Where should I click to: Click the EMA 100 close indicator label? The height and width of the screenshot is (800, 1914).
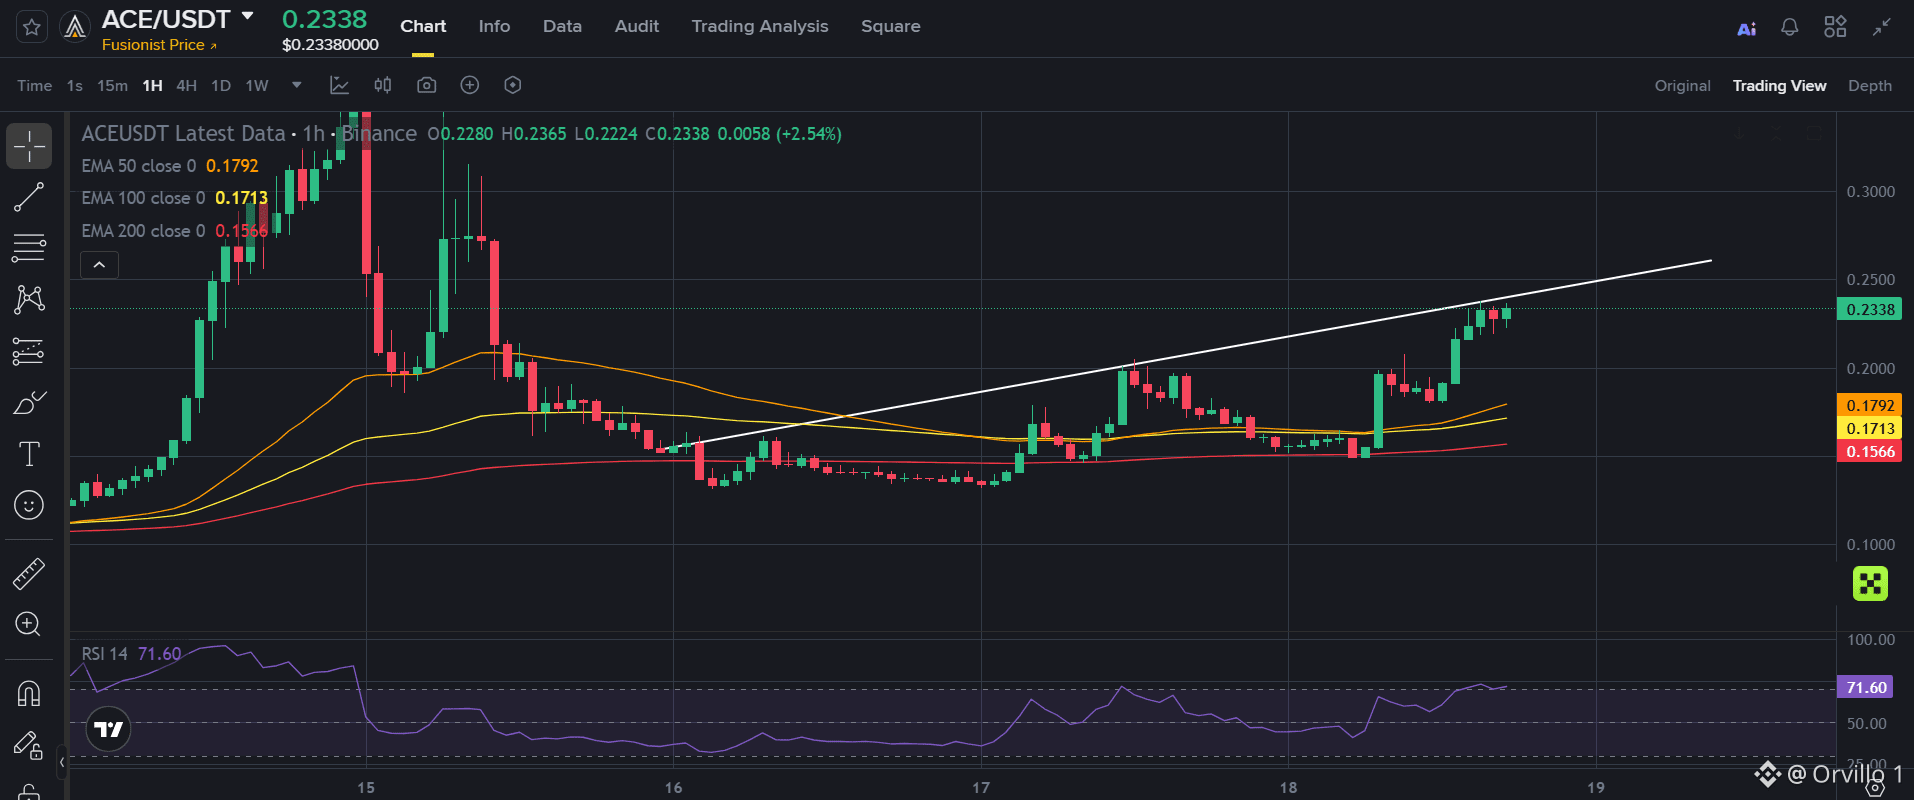click(x=143, y=198)
